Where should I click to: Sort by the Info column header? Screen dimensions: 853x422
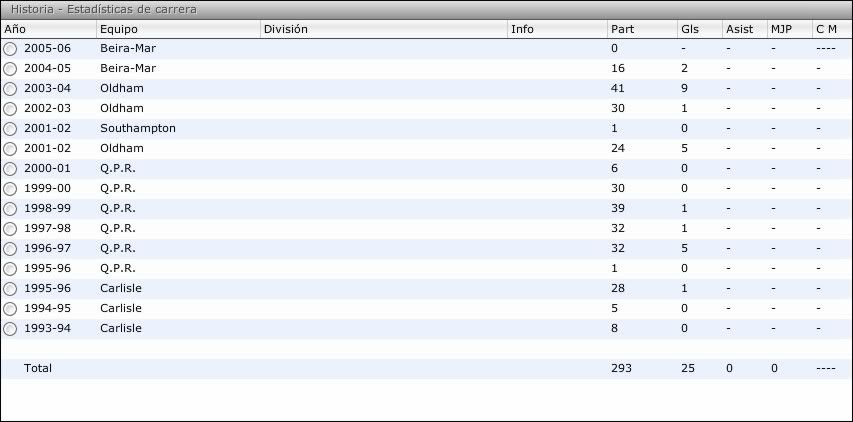click(x=558, y=29)
